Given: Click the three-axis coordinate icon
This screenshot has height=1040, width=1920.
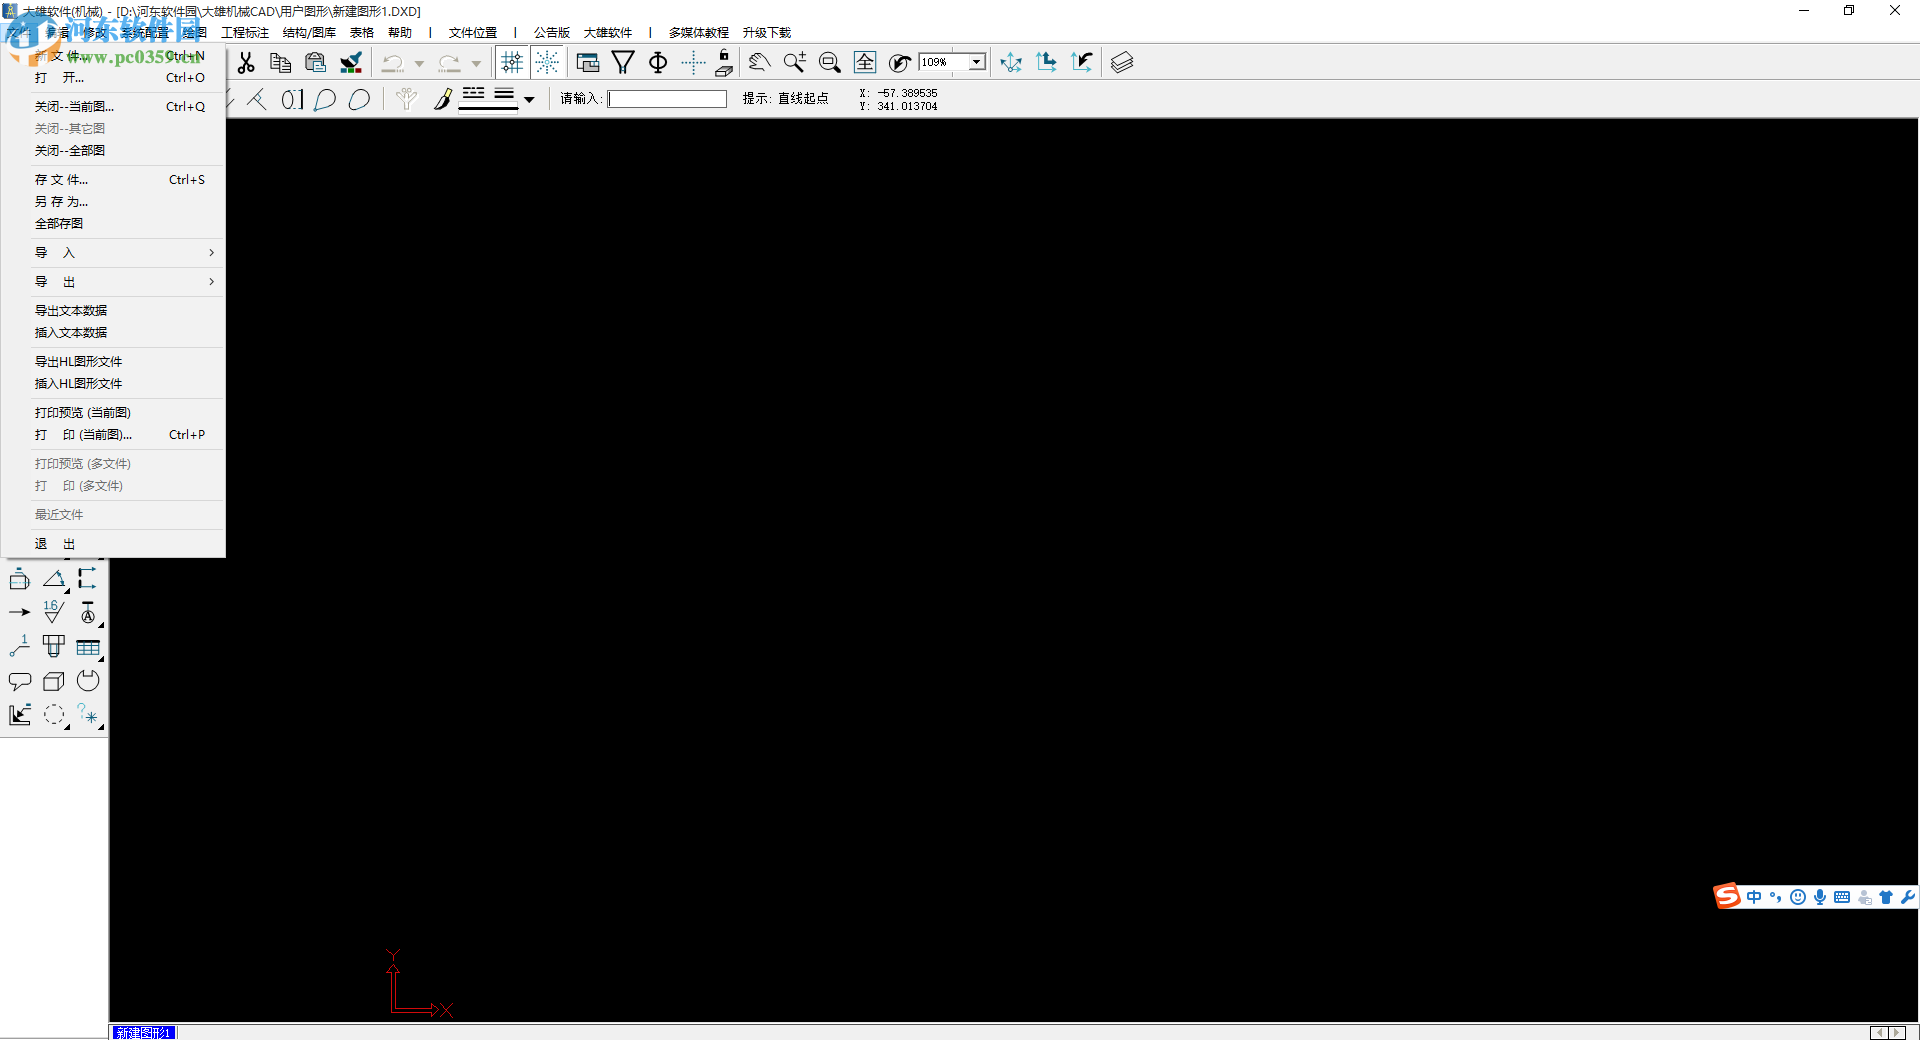Looking at the screenshot, I should point(1011,63).
